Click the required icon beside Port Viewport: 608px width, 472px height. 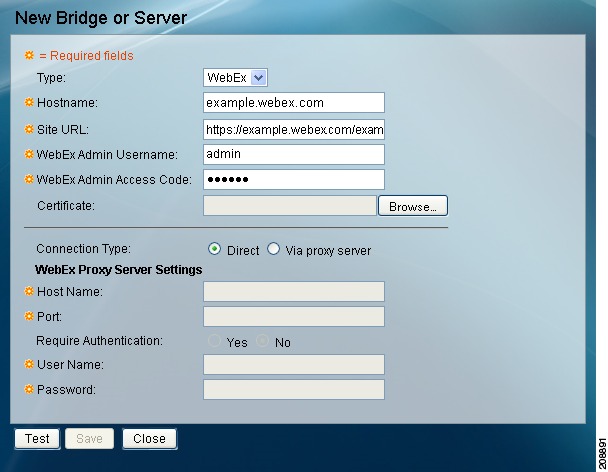29,316
